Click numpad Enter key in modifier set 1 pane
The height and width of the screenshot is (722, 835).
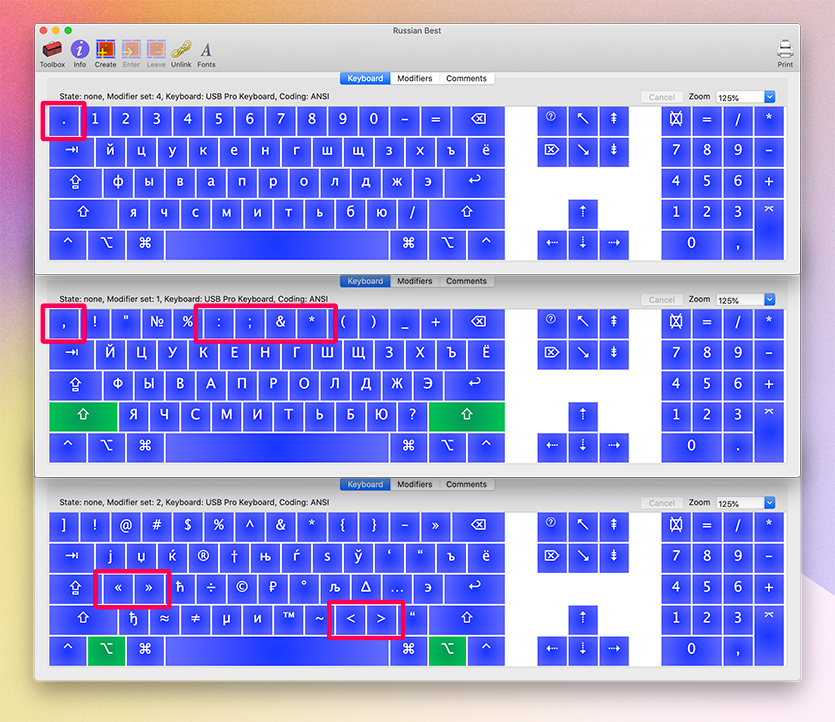click(x=769, y=432)
